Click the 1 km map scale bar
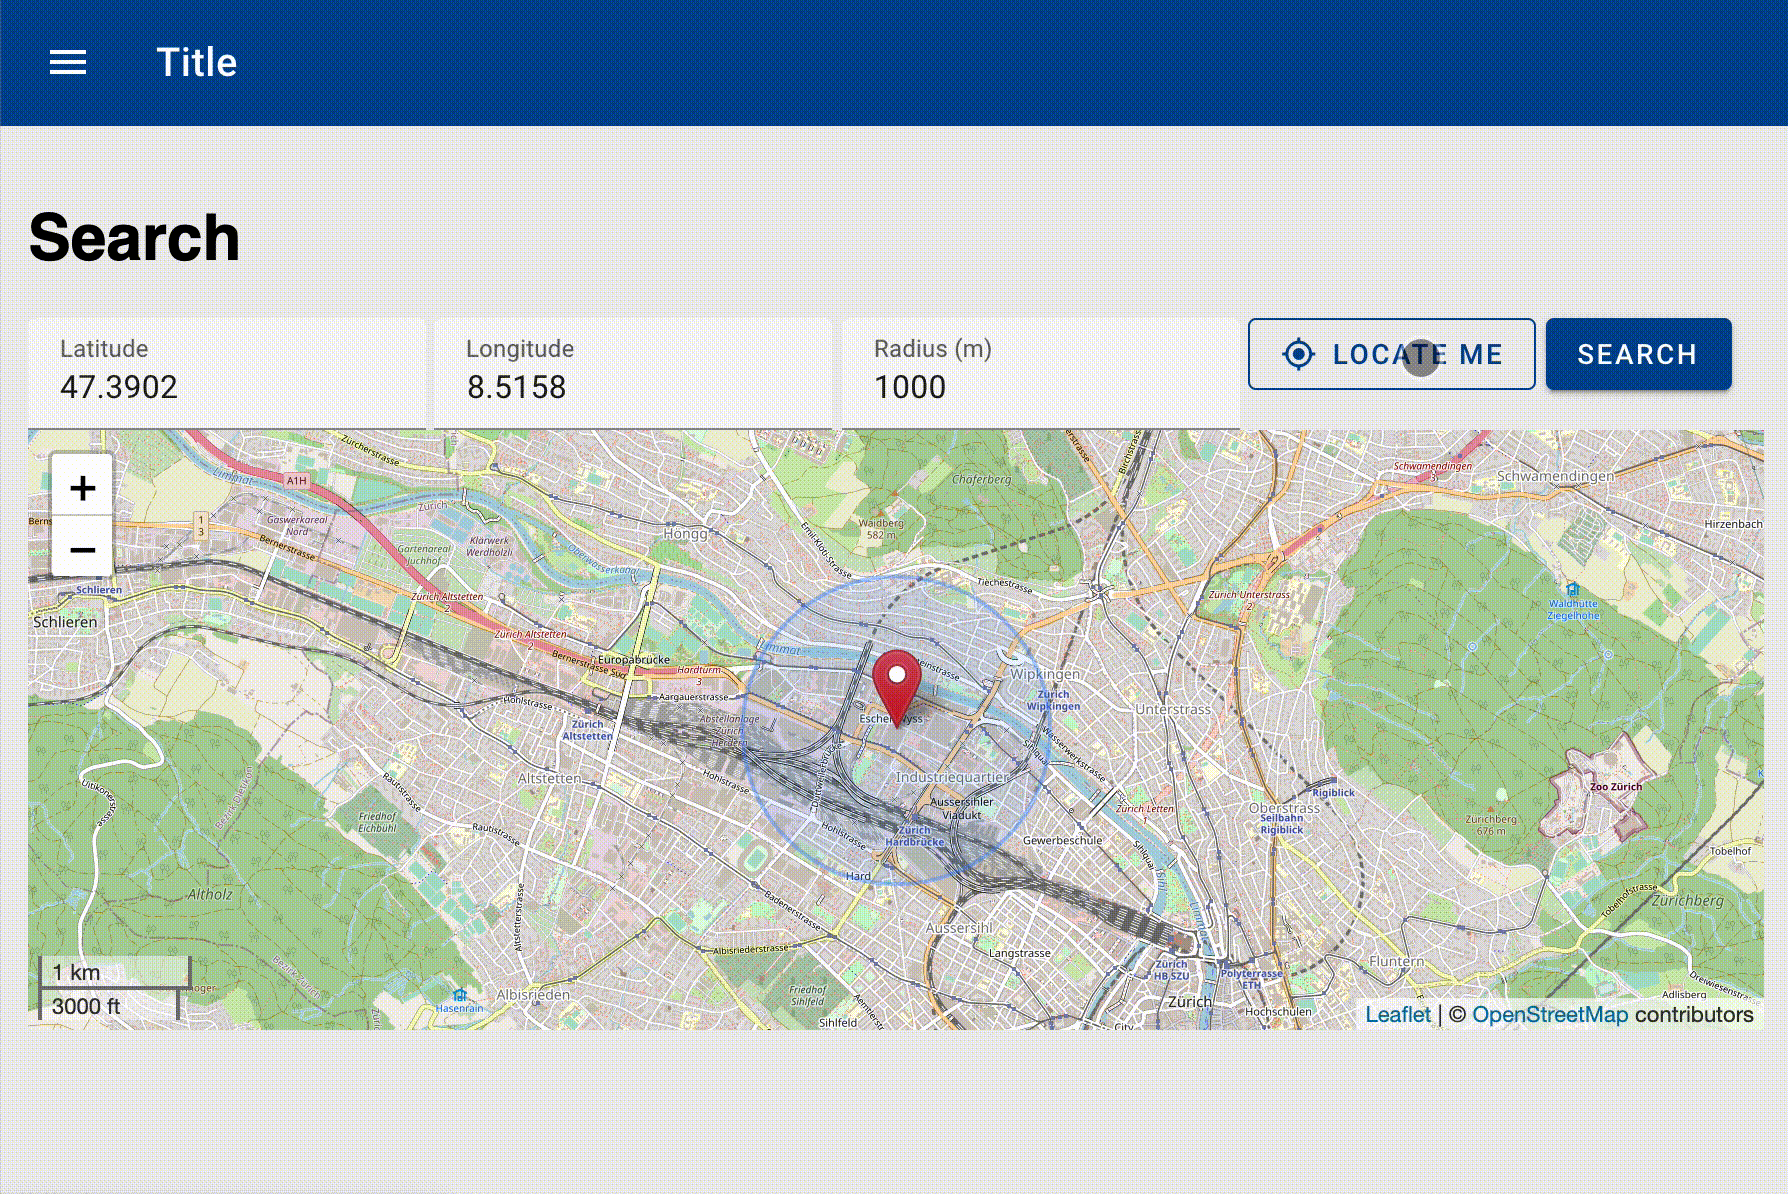The width and height of the screenshot is (1788, 1194). (114, 972)
